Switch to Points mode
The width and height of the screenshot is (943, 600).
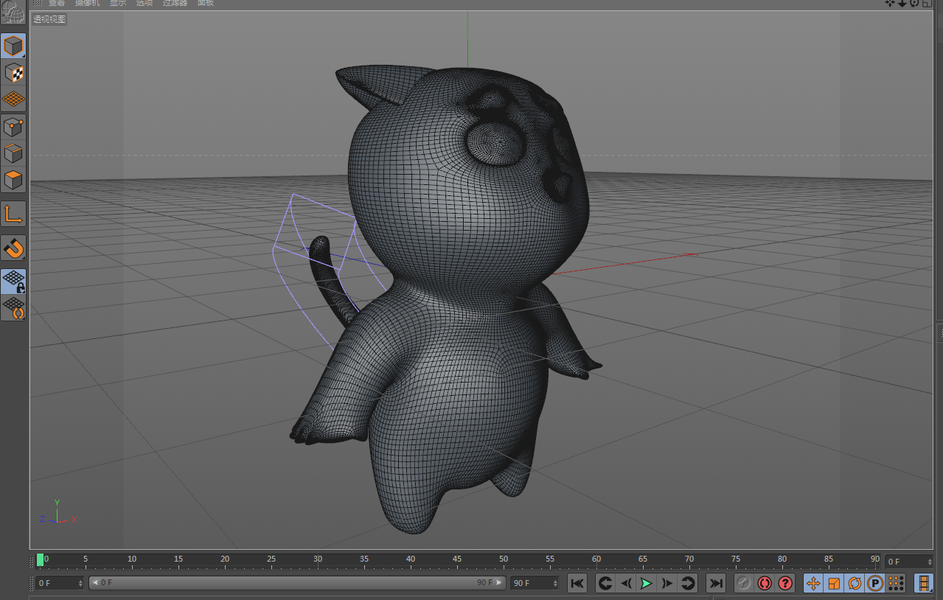[x=13, y=127]
